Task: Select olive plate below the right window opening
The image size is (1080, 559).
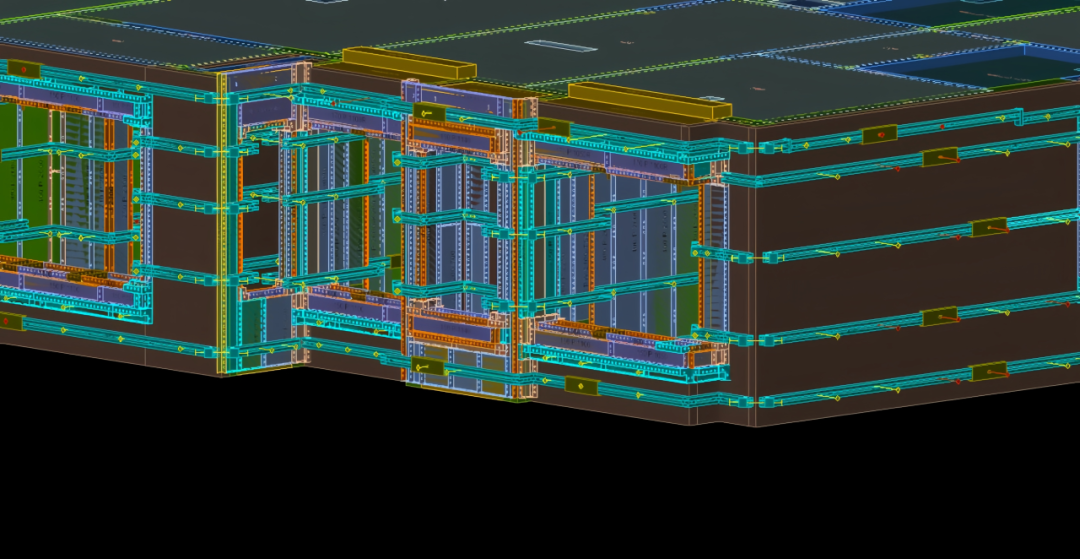Action: click(581, 385)
